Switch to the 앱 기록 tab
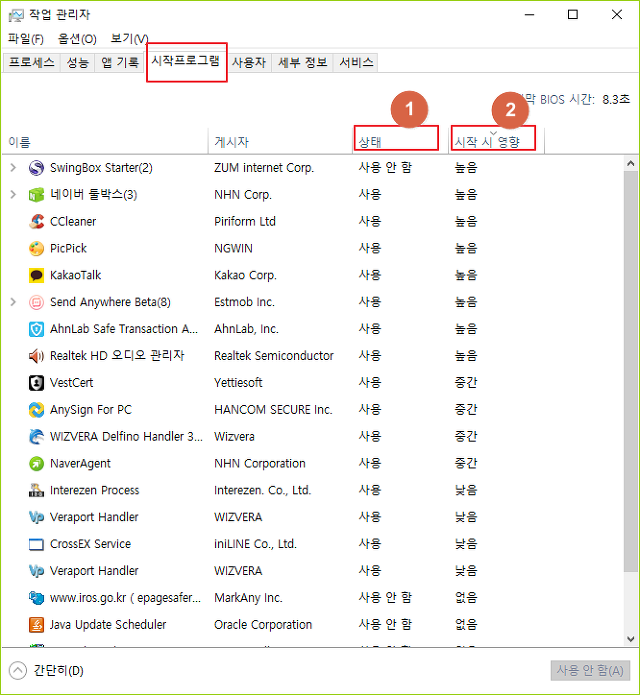The height and width of the screenshot is (695, 640). (120, 62)
